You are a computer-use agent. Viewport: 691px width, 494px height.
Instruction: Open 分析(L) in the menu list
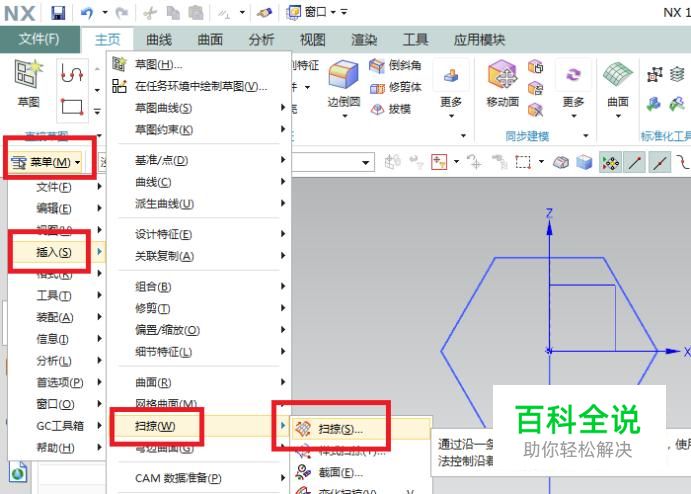tap(56, 360)
